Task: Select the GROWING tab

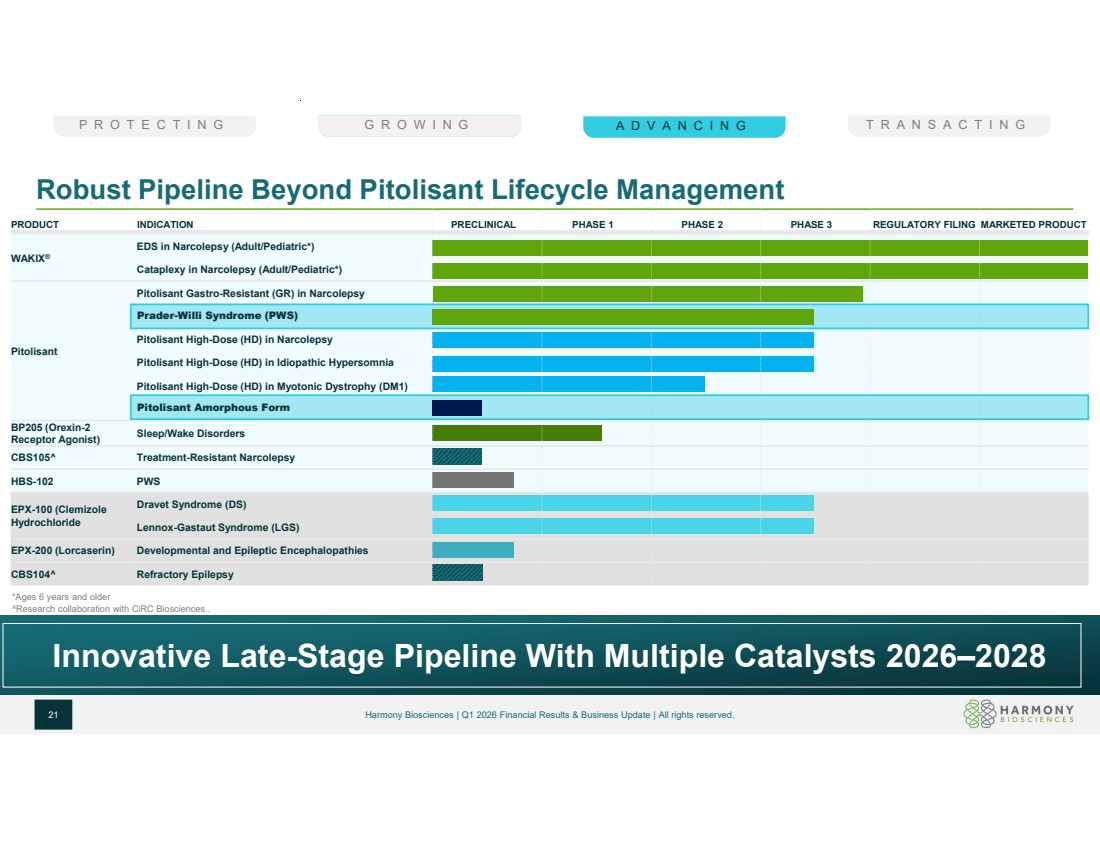Action: [x=419, y=126]
